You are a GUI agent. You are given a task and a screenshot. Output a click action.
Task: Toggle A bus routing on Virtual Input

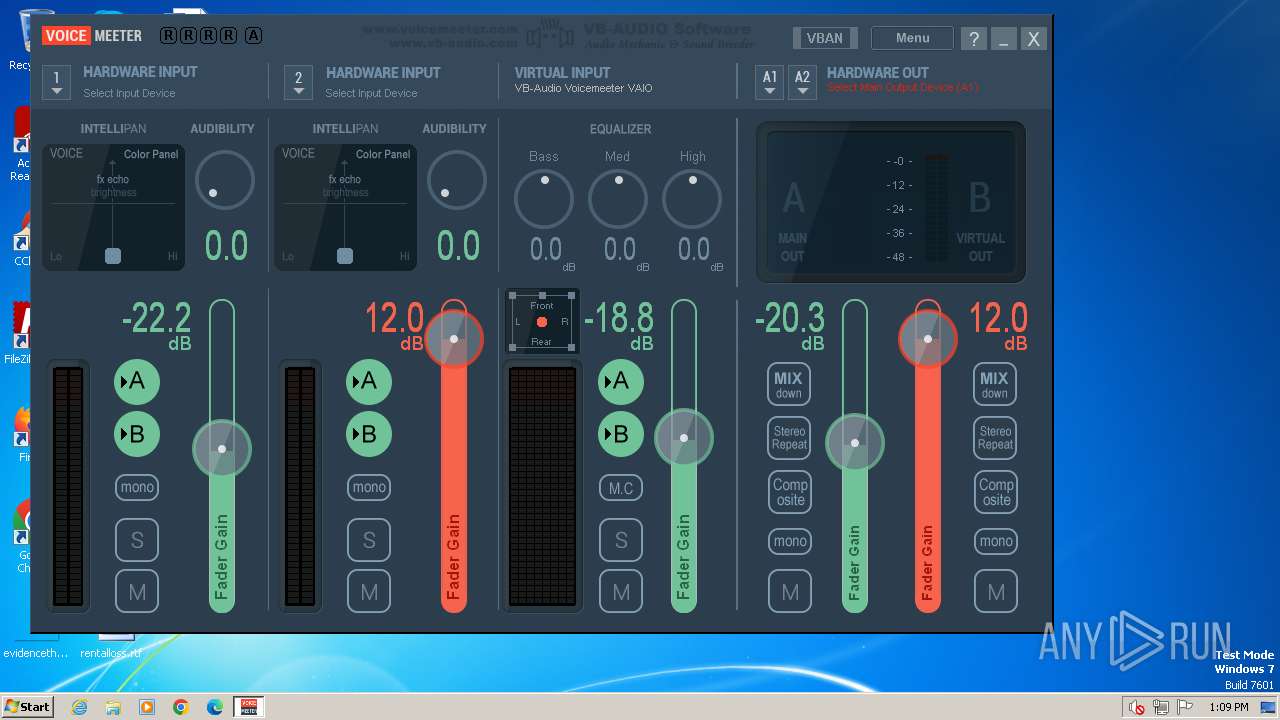pyautogui.click(x=621, y=381)
